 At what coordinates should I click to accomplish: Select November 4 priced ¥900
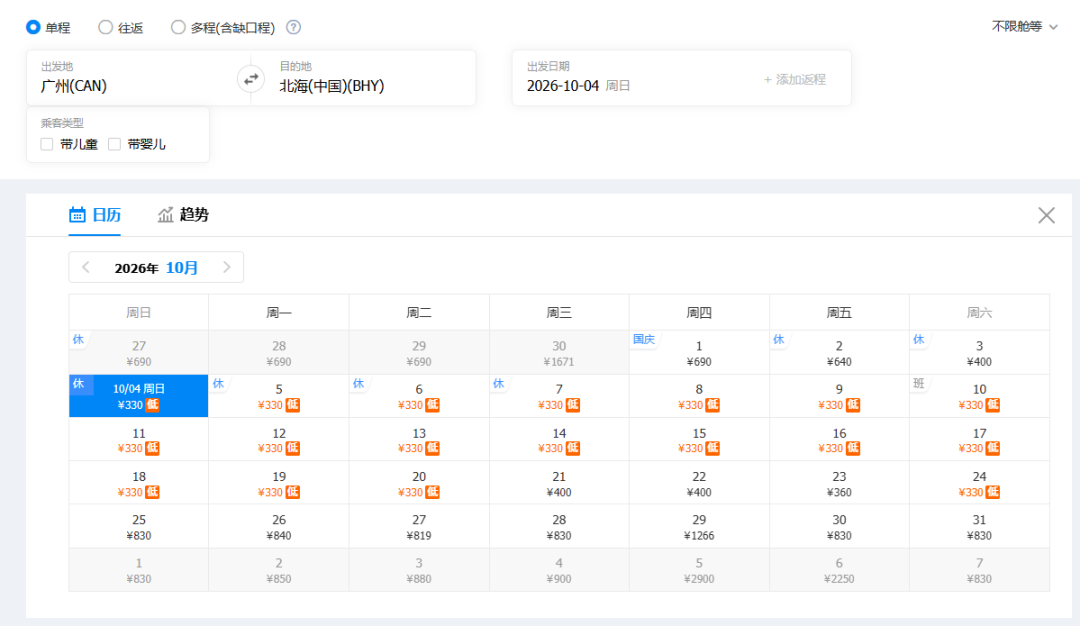[559, 570]
